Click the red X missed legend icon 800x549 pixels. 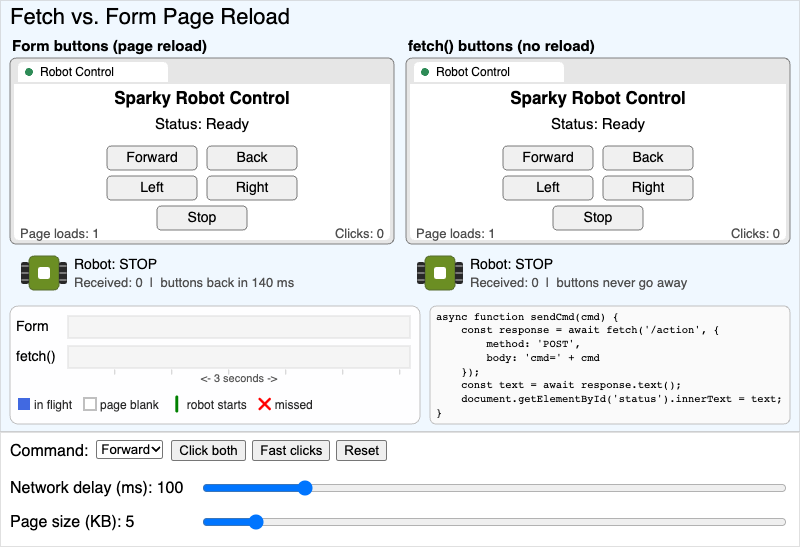(x=264, y=404)
